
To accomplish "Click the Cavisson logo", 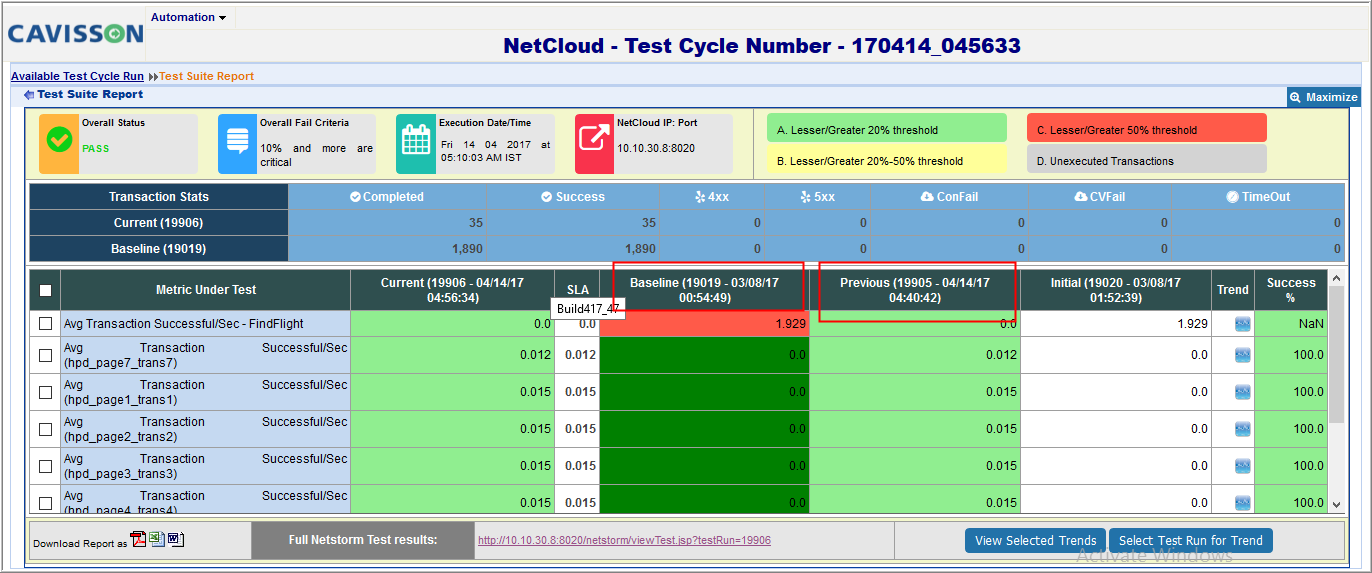I will [76, 34].
